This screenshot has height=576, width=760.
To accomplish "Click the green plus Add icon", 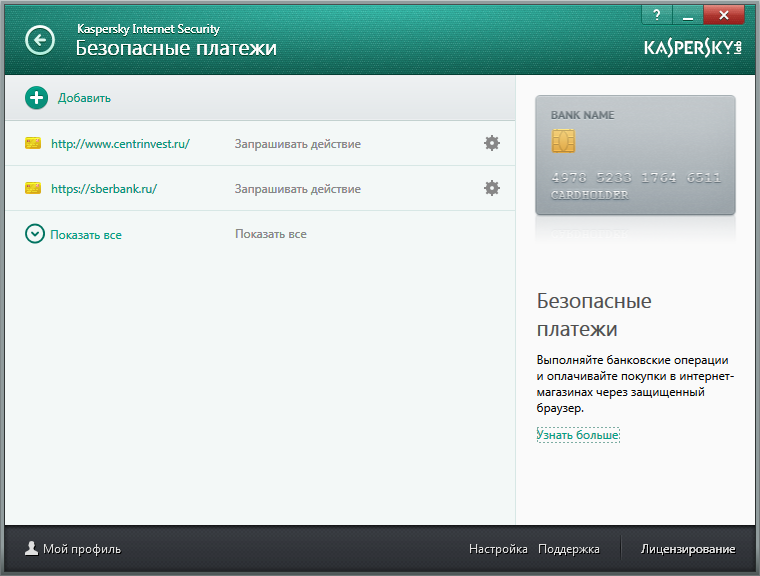I will 36,98.
